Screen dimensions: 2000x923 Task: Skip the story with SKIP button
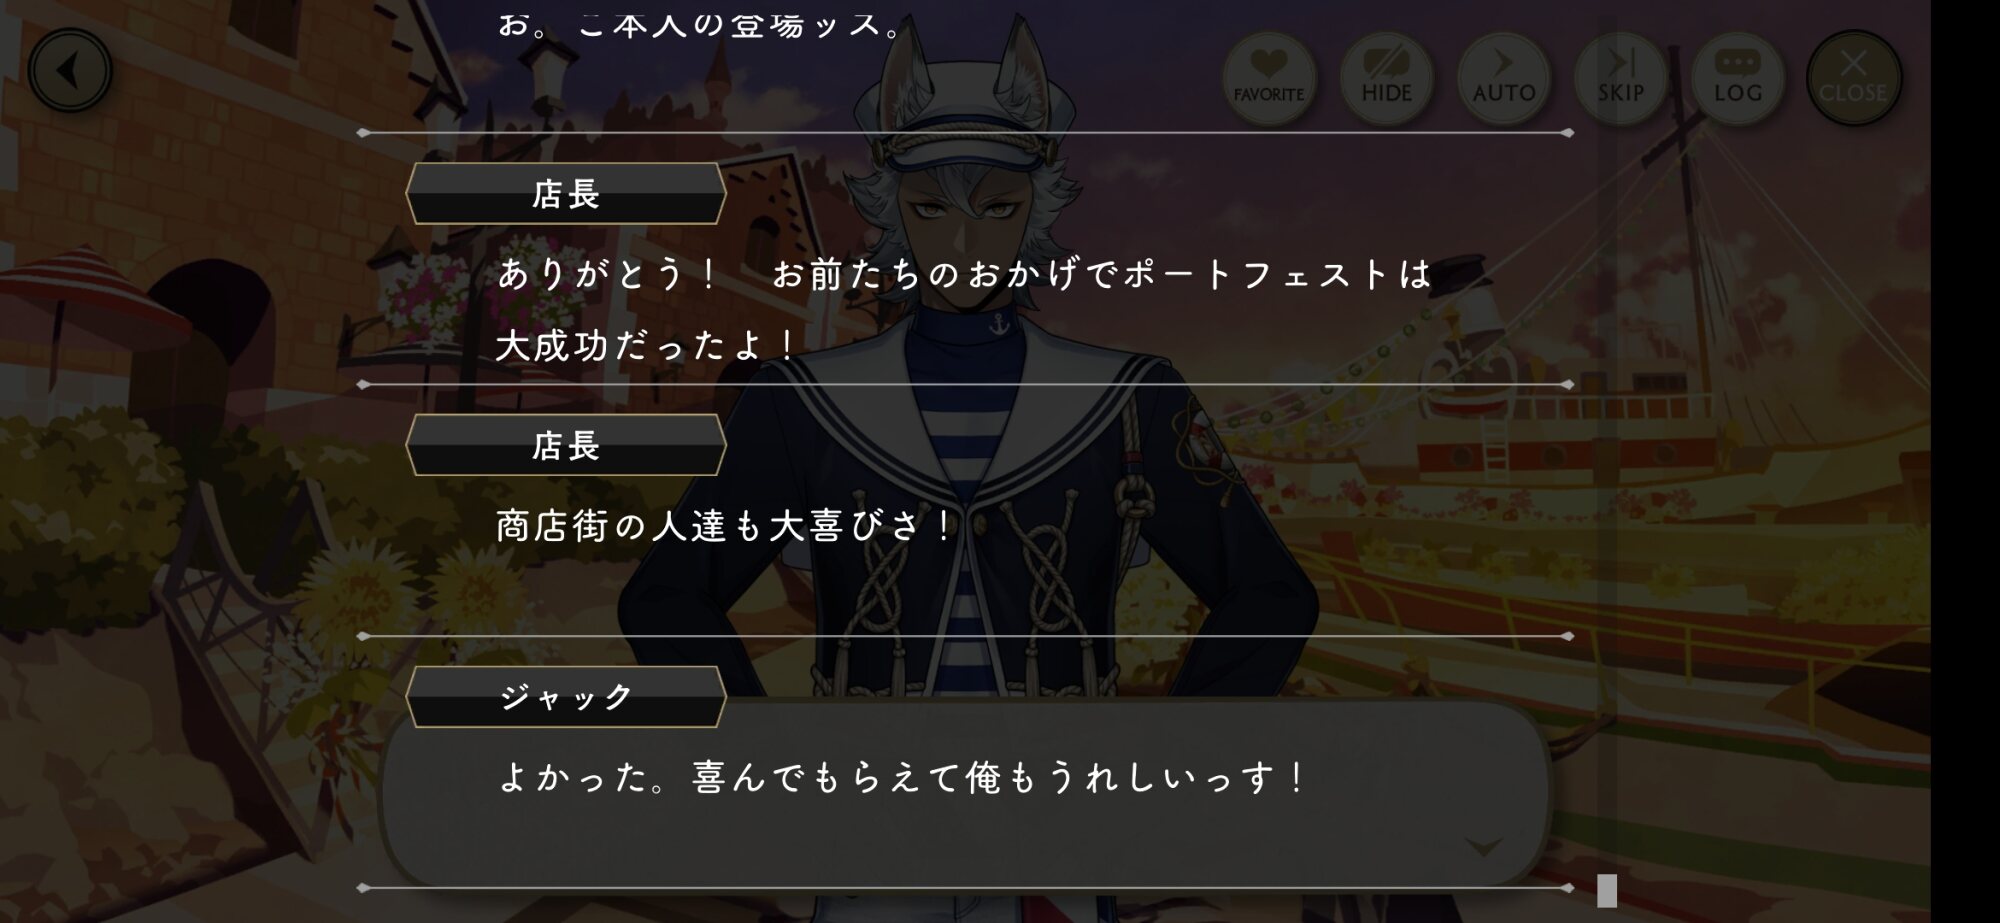(1620, 77)
